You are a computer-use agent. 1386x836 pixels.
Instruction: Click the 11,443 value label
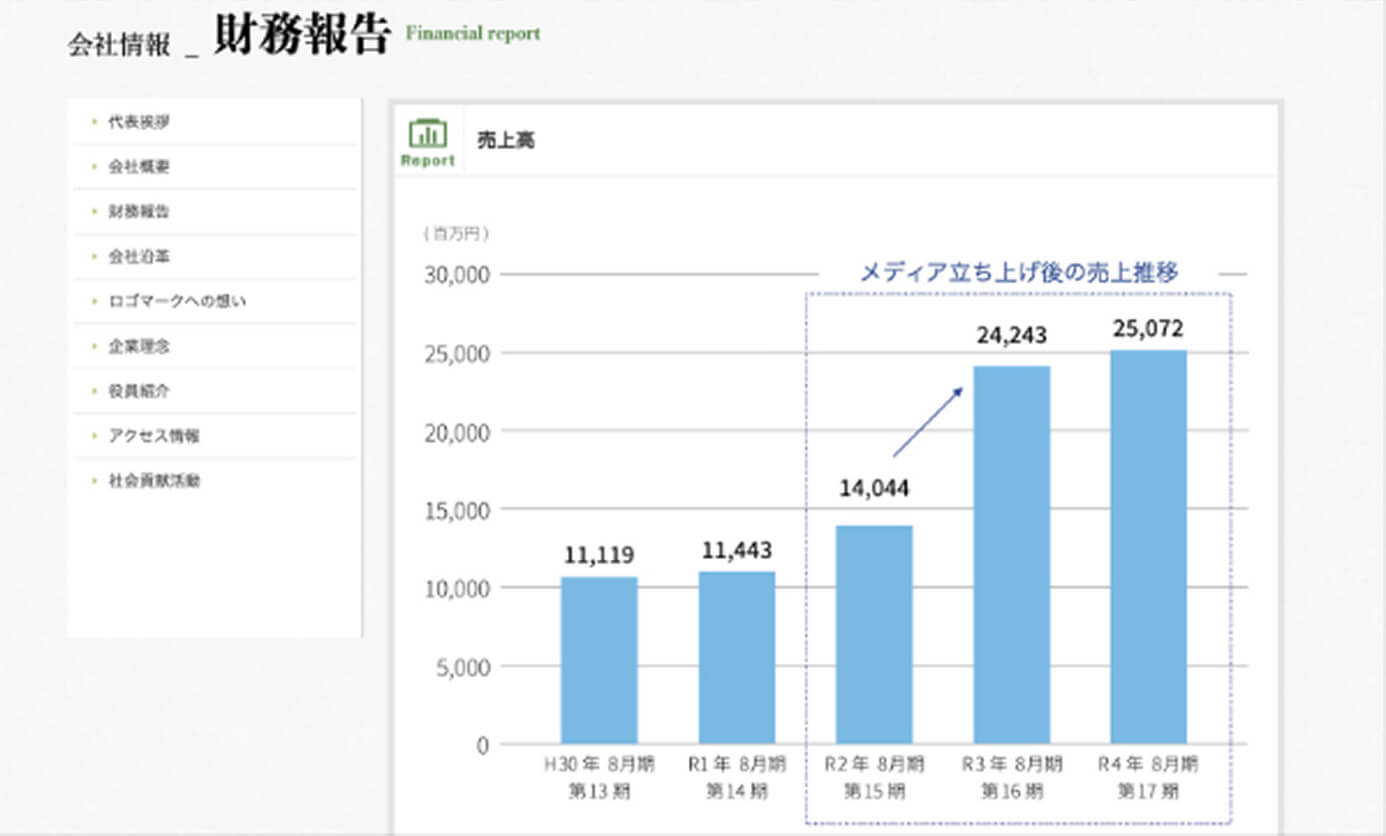(x=737, y=551)
